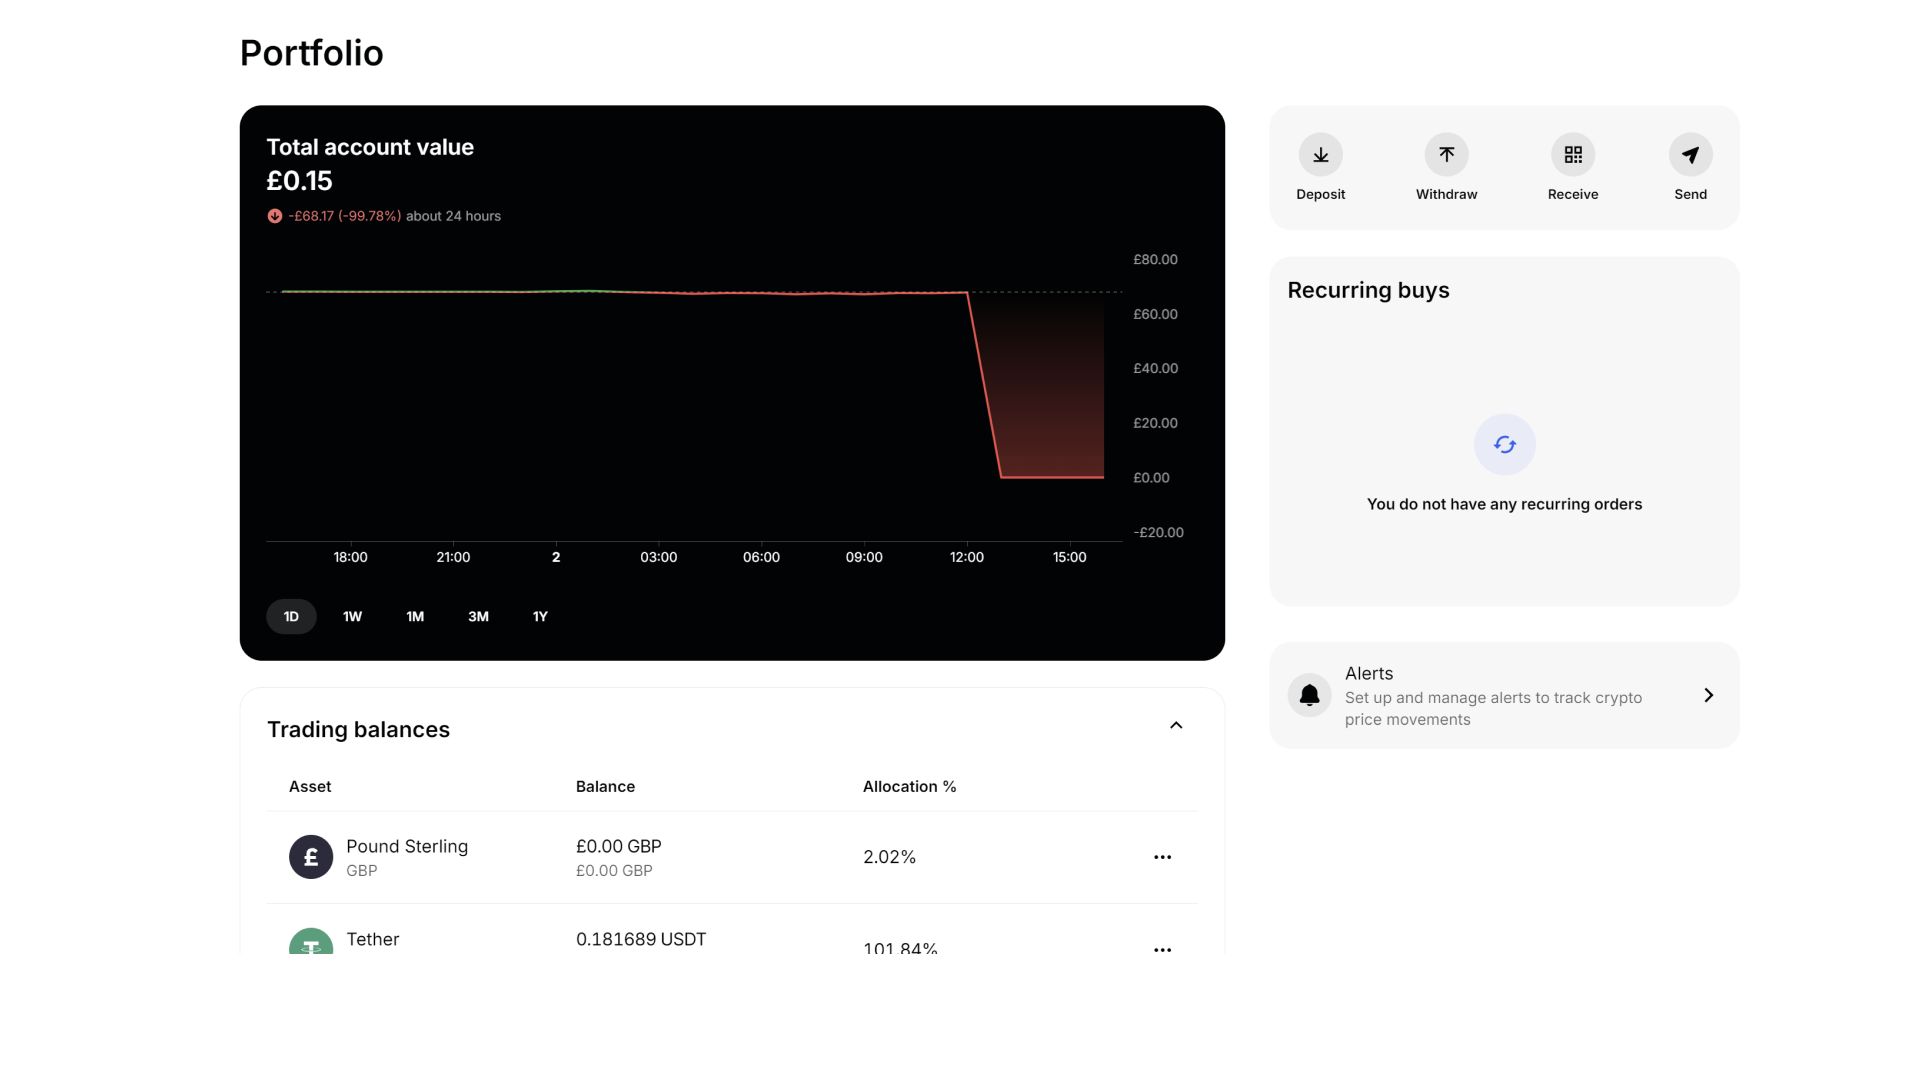Collapse the Trading balances panel
Image resolution: width=1920 pixels, height=1080 pixels.
(x=1176, y=725)
